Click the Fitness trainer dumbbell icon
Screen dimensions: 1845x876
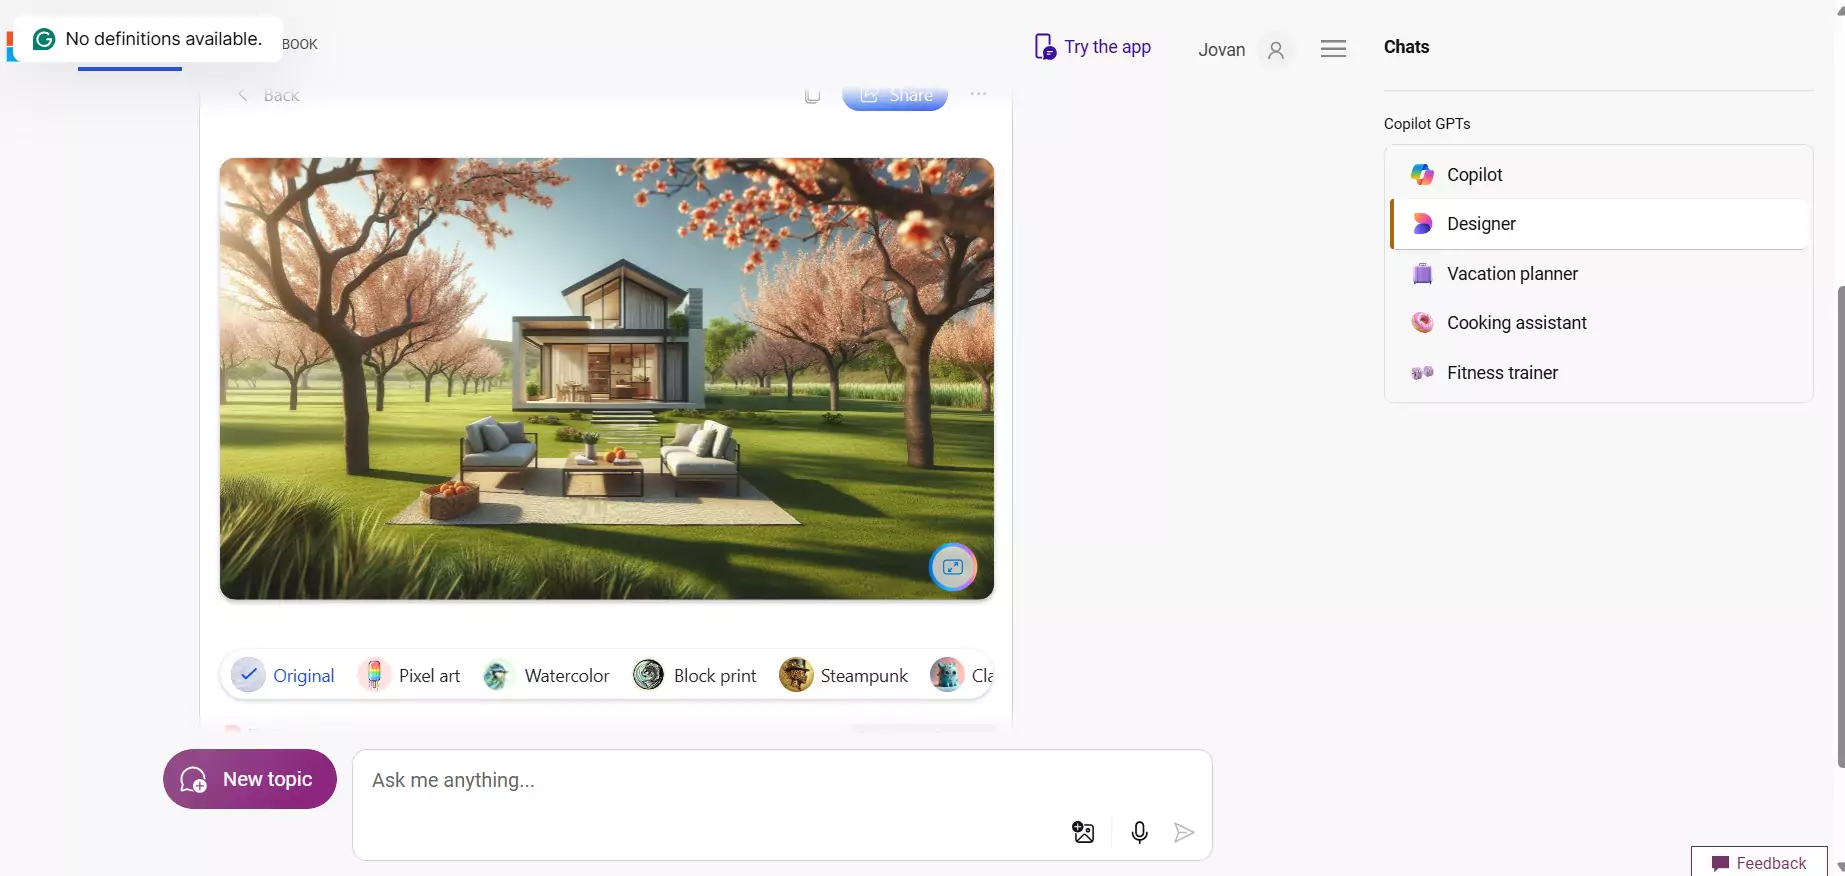click(x=1422, y=373)
